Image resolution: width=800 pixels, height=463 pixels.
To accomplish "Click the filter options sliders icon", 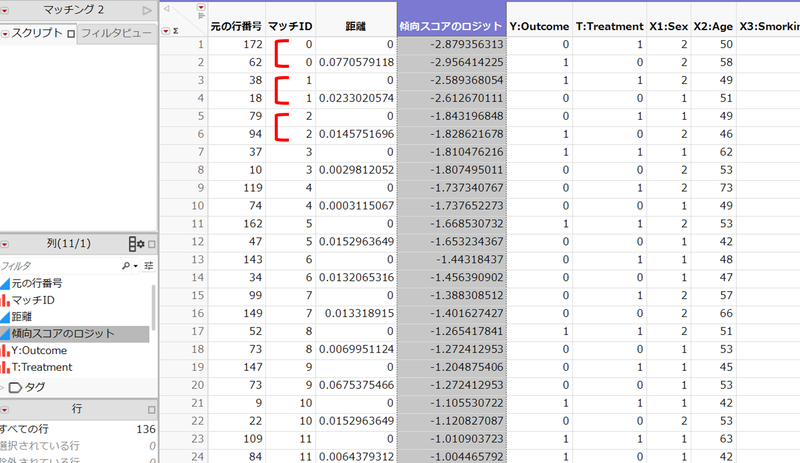I will (148, 266).
